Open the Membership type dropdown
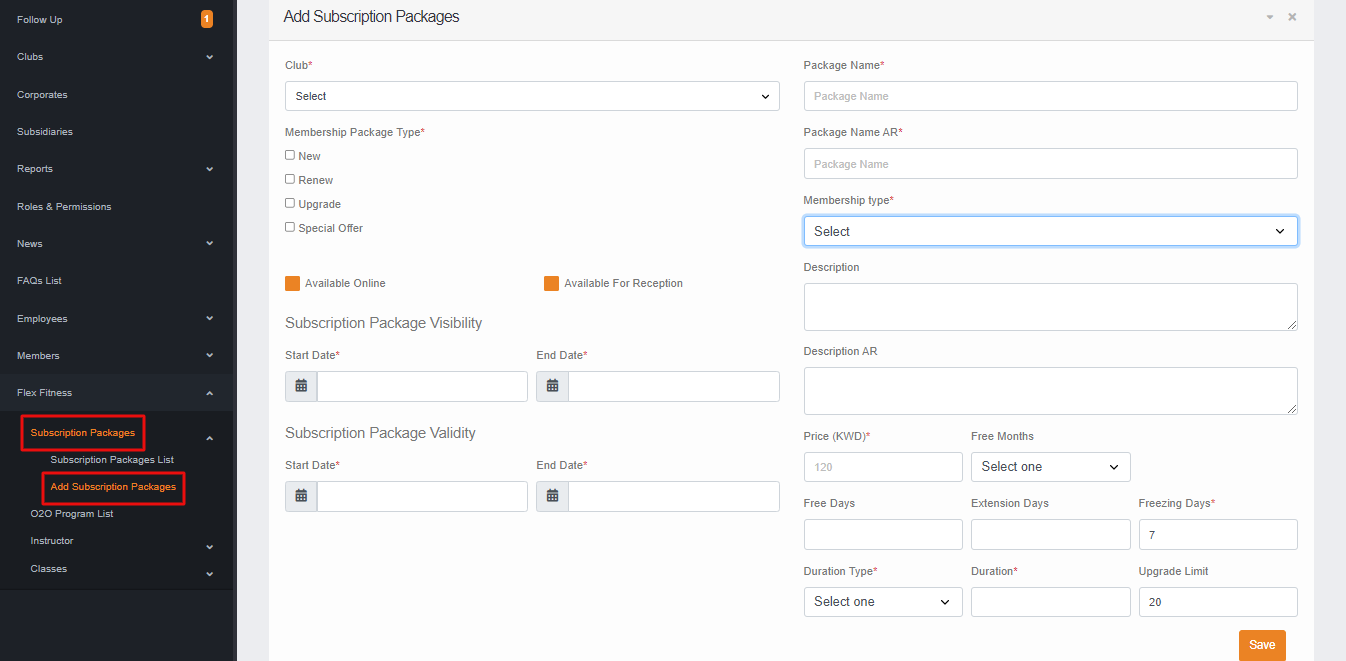This screenshot has height=661, width=1346. (1050, 231)
